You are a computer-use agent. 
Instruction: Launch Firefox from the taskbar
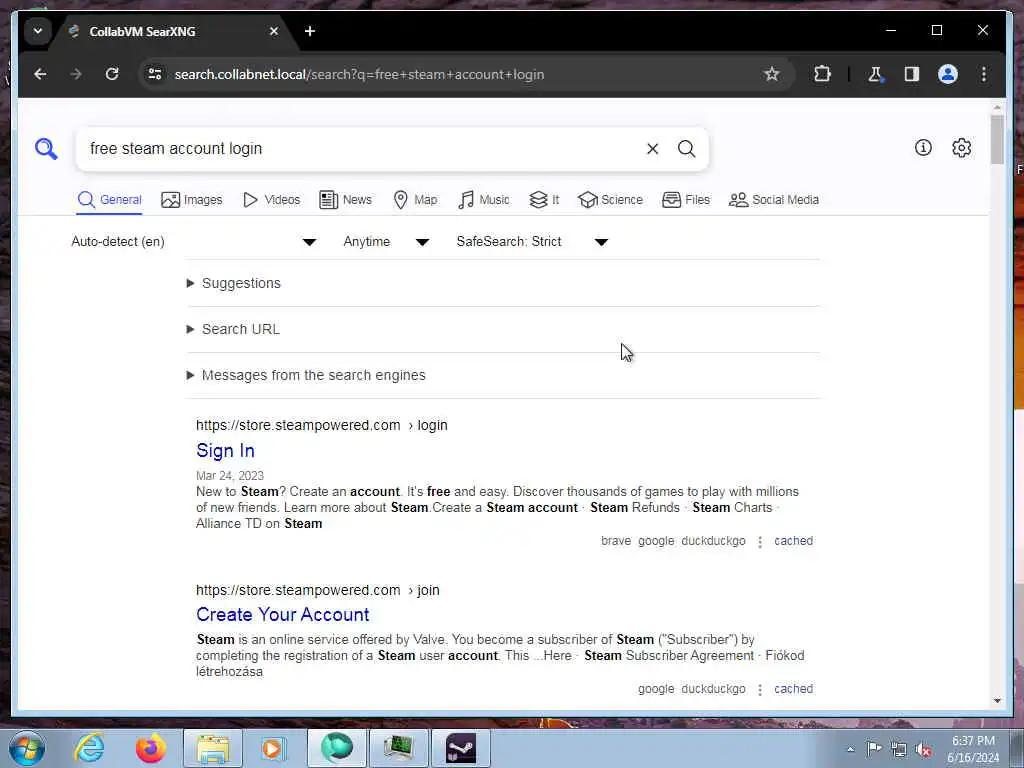pos(150,748)
